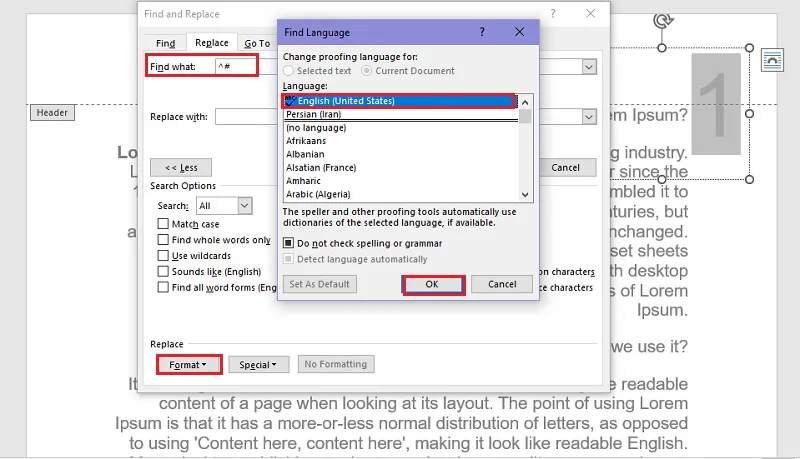Viewport: 800px width, 459px height.
Task: Open the Format dropdown button
Action: (188, 365)
